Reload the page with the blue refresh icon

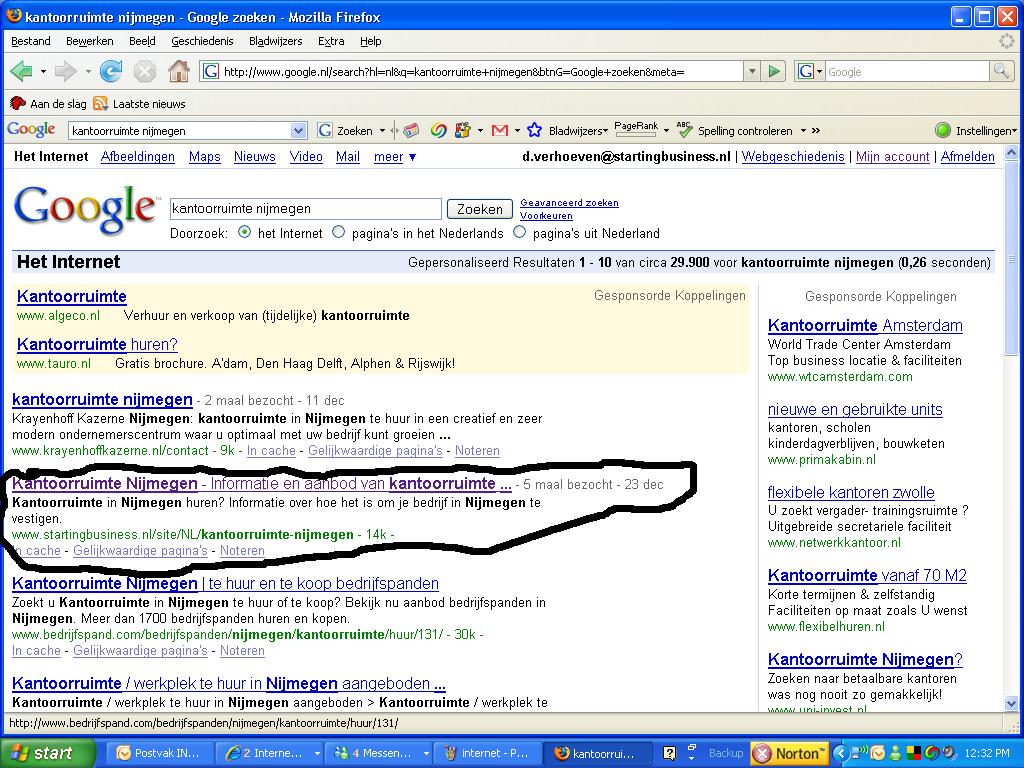click(x=110, y=71)
